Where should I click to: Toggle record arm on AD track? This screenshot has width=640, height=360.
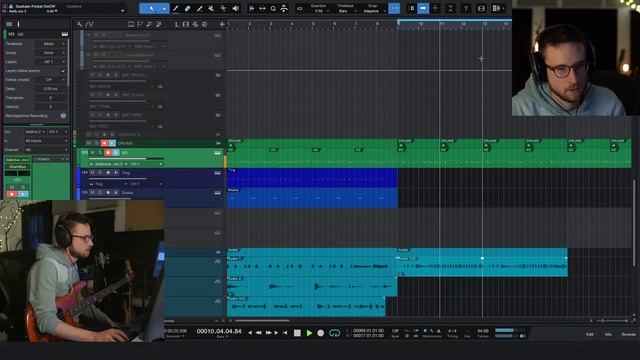[x=108, y=152]
